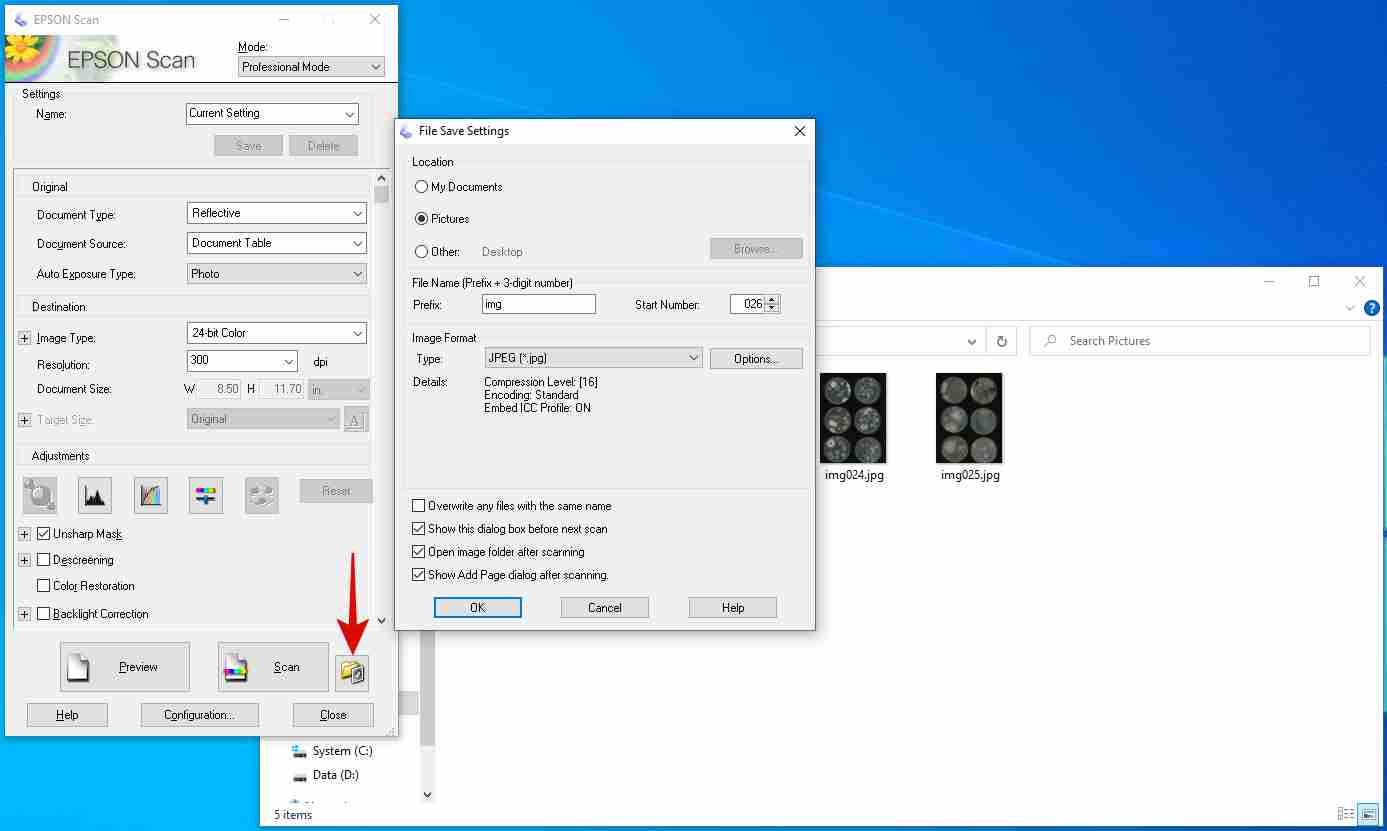The width and height of the screenshot is (1387, 831).
Task: Open Image Adjustment color sliders tool
Action: pyautogui.click(x=206, y=495)
